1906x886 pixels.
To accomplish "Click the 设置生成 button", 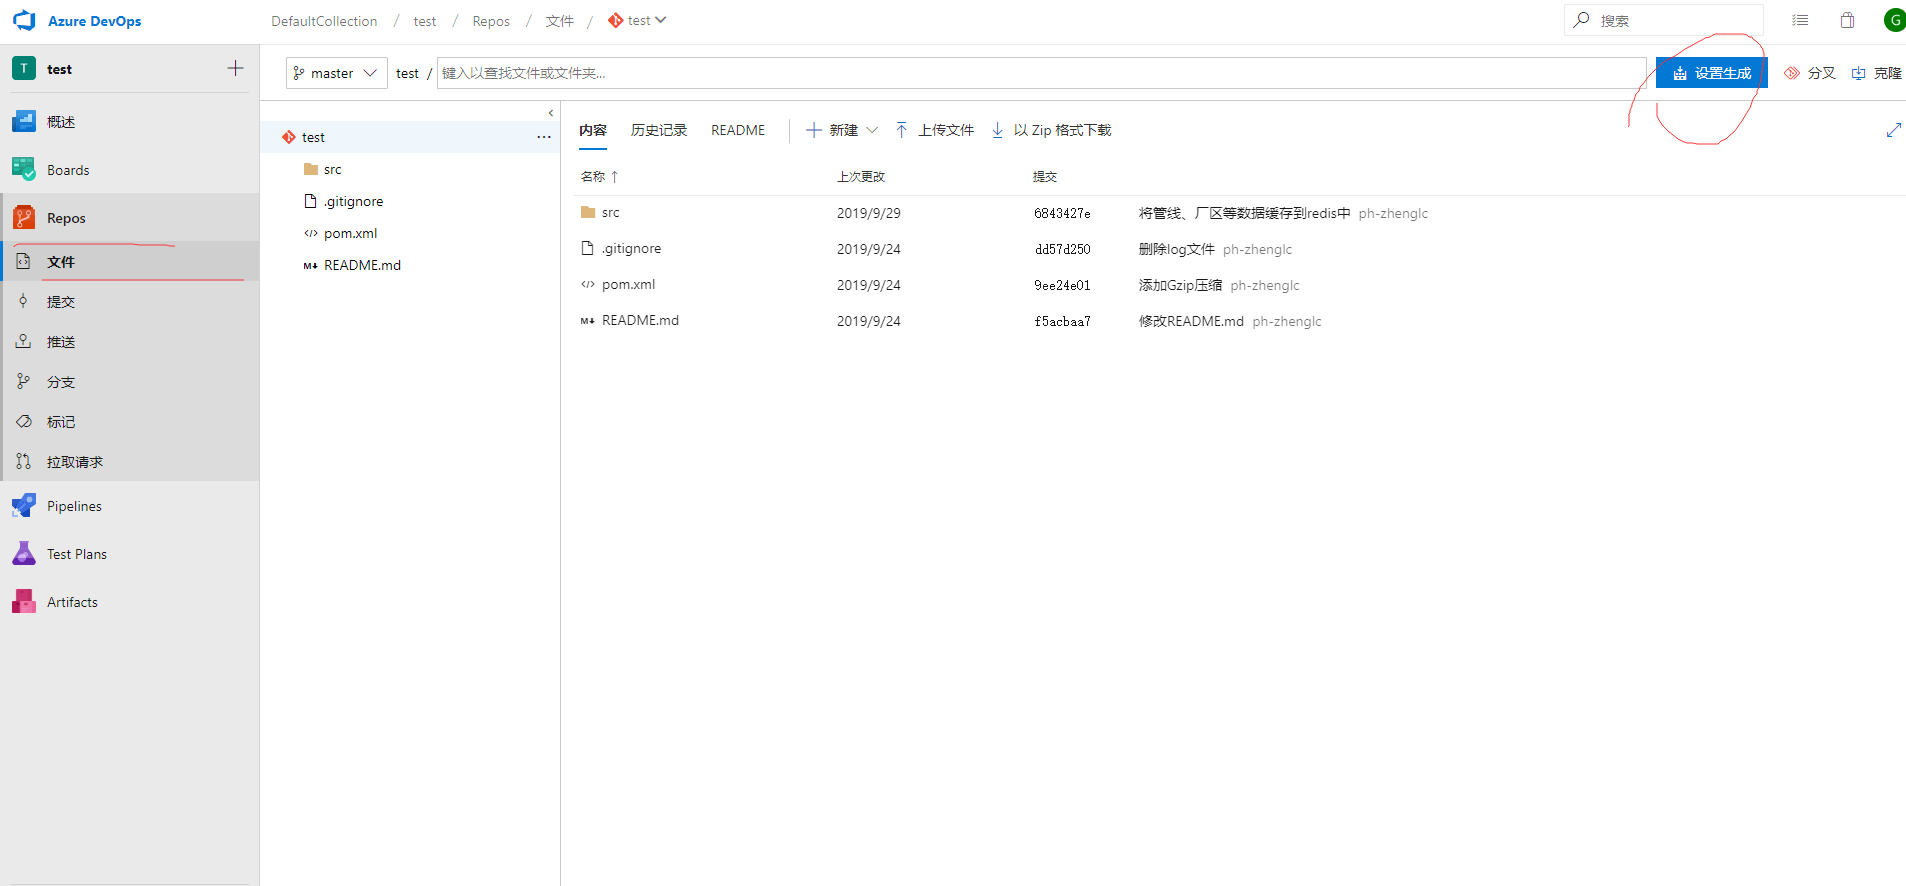I will (x=1711, y=73).
